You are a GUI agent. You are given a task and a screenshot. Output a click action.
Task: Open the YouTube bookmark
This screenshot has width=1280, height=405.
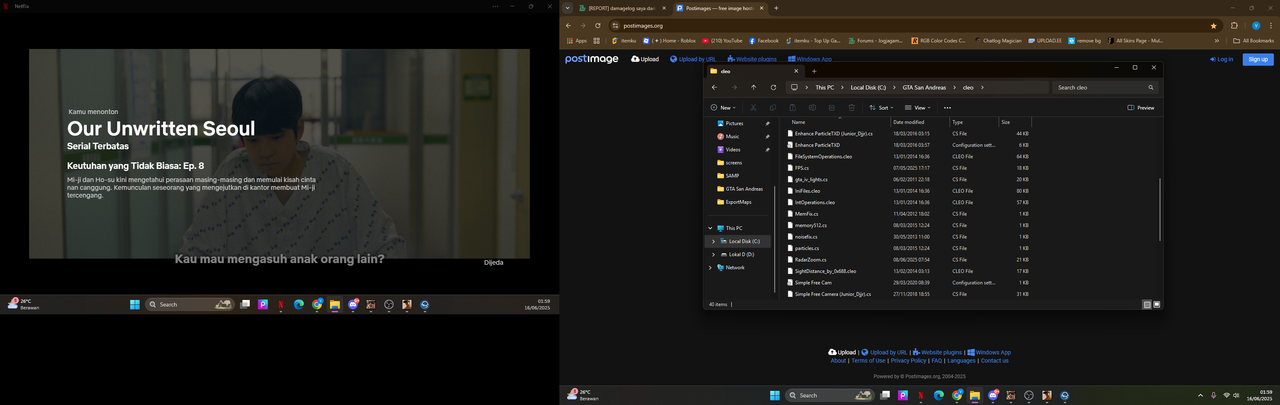(722, 41)
